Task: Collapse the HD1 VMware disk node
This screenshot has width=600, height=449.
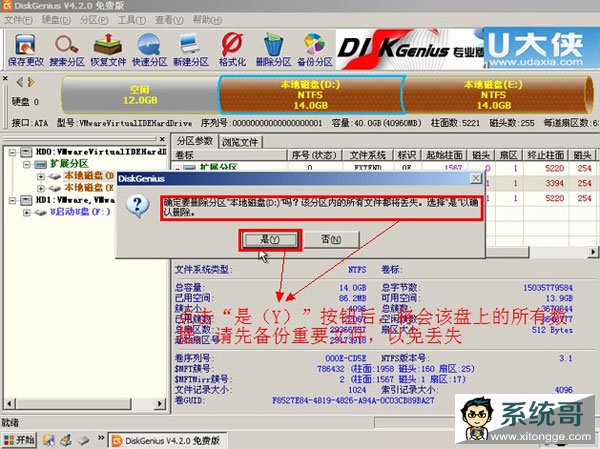Action: point(13,200)
